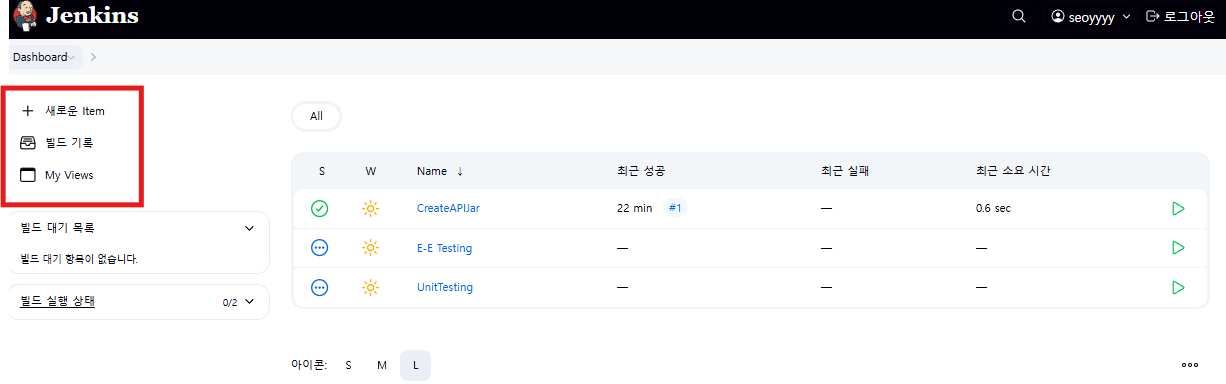Go to the Dashboard breadcrumb

tap(40, 57)
